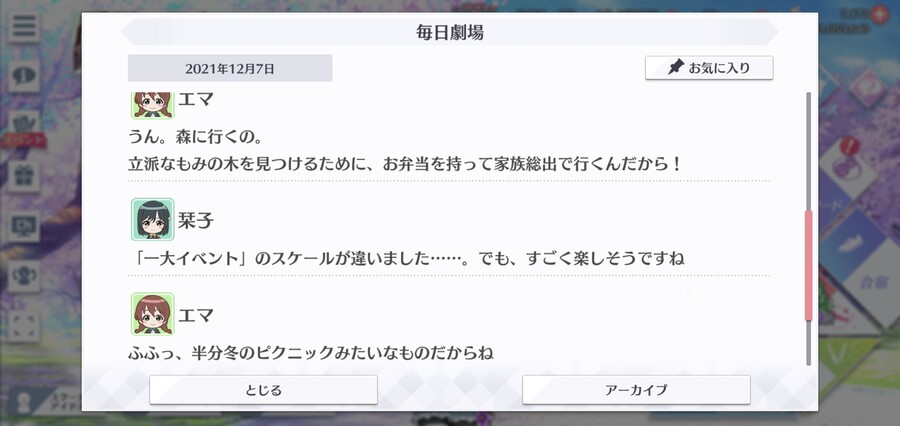Select the 2021年12月7日 date label
Screen dimensions: 900x426
(x=230, y=68)
